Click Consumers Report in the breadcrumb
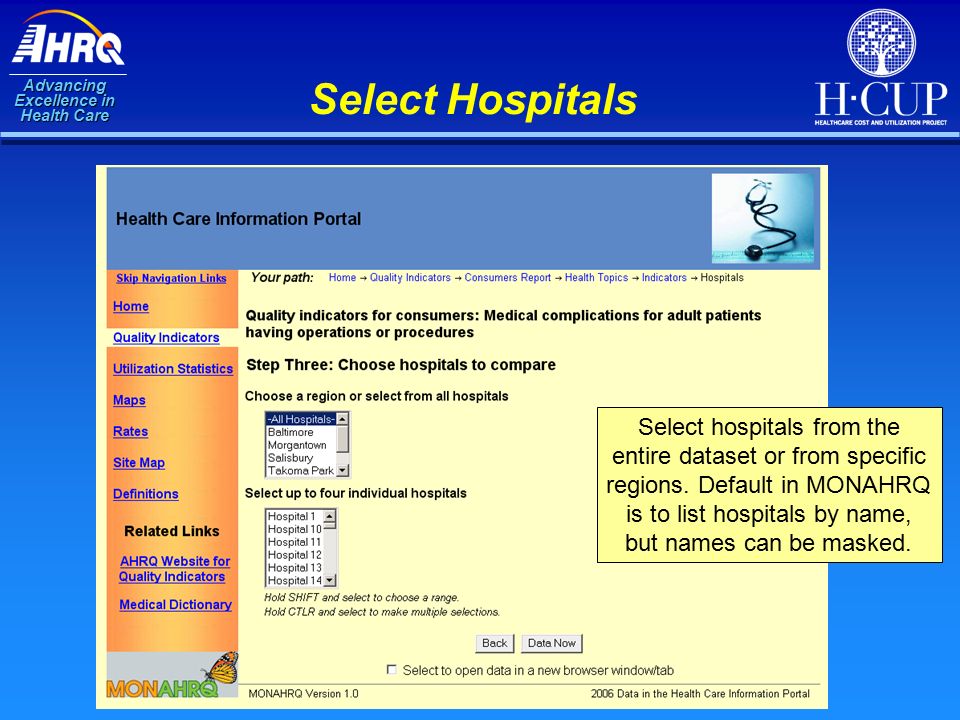The width and height of the screenshot is (960, 720). click(508, 277)
